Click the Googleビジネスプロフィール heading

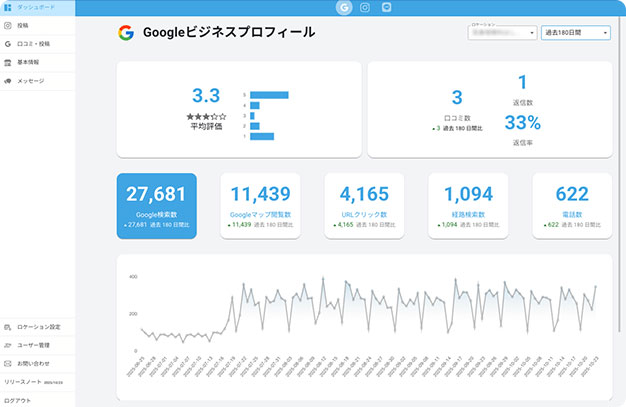[x=229, y=32]
